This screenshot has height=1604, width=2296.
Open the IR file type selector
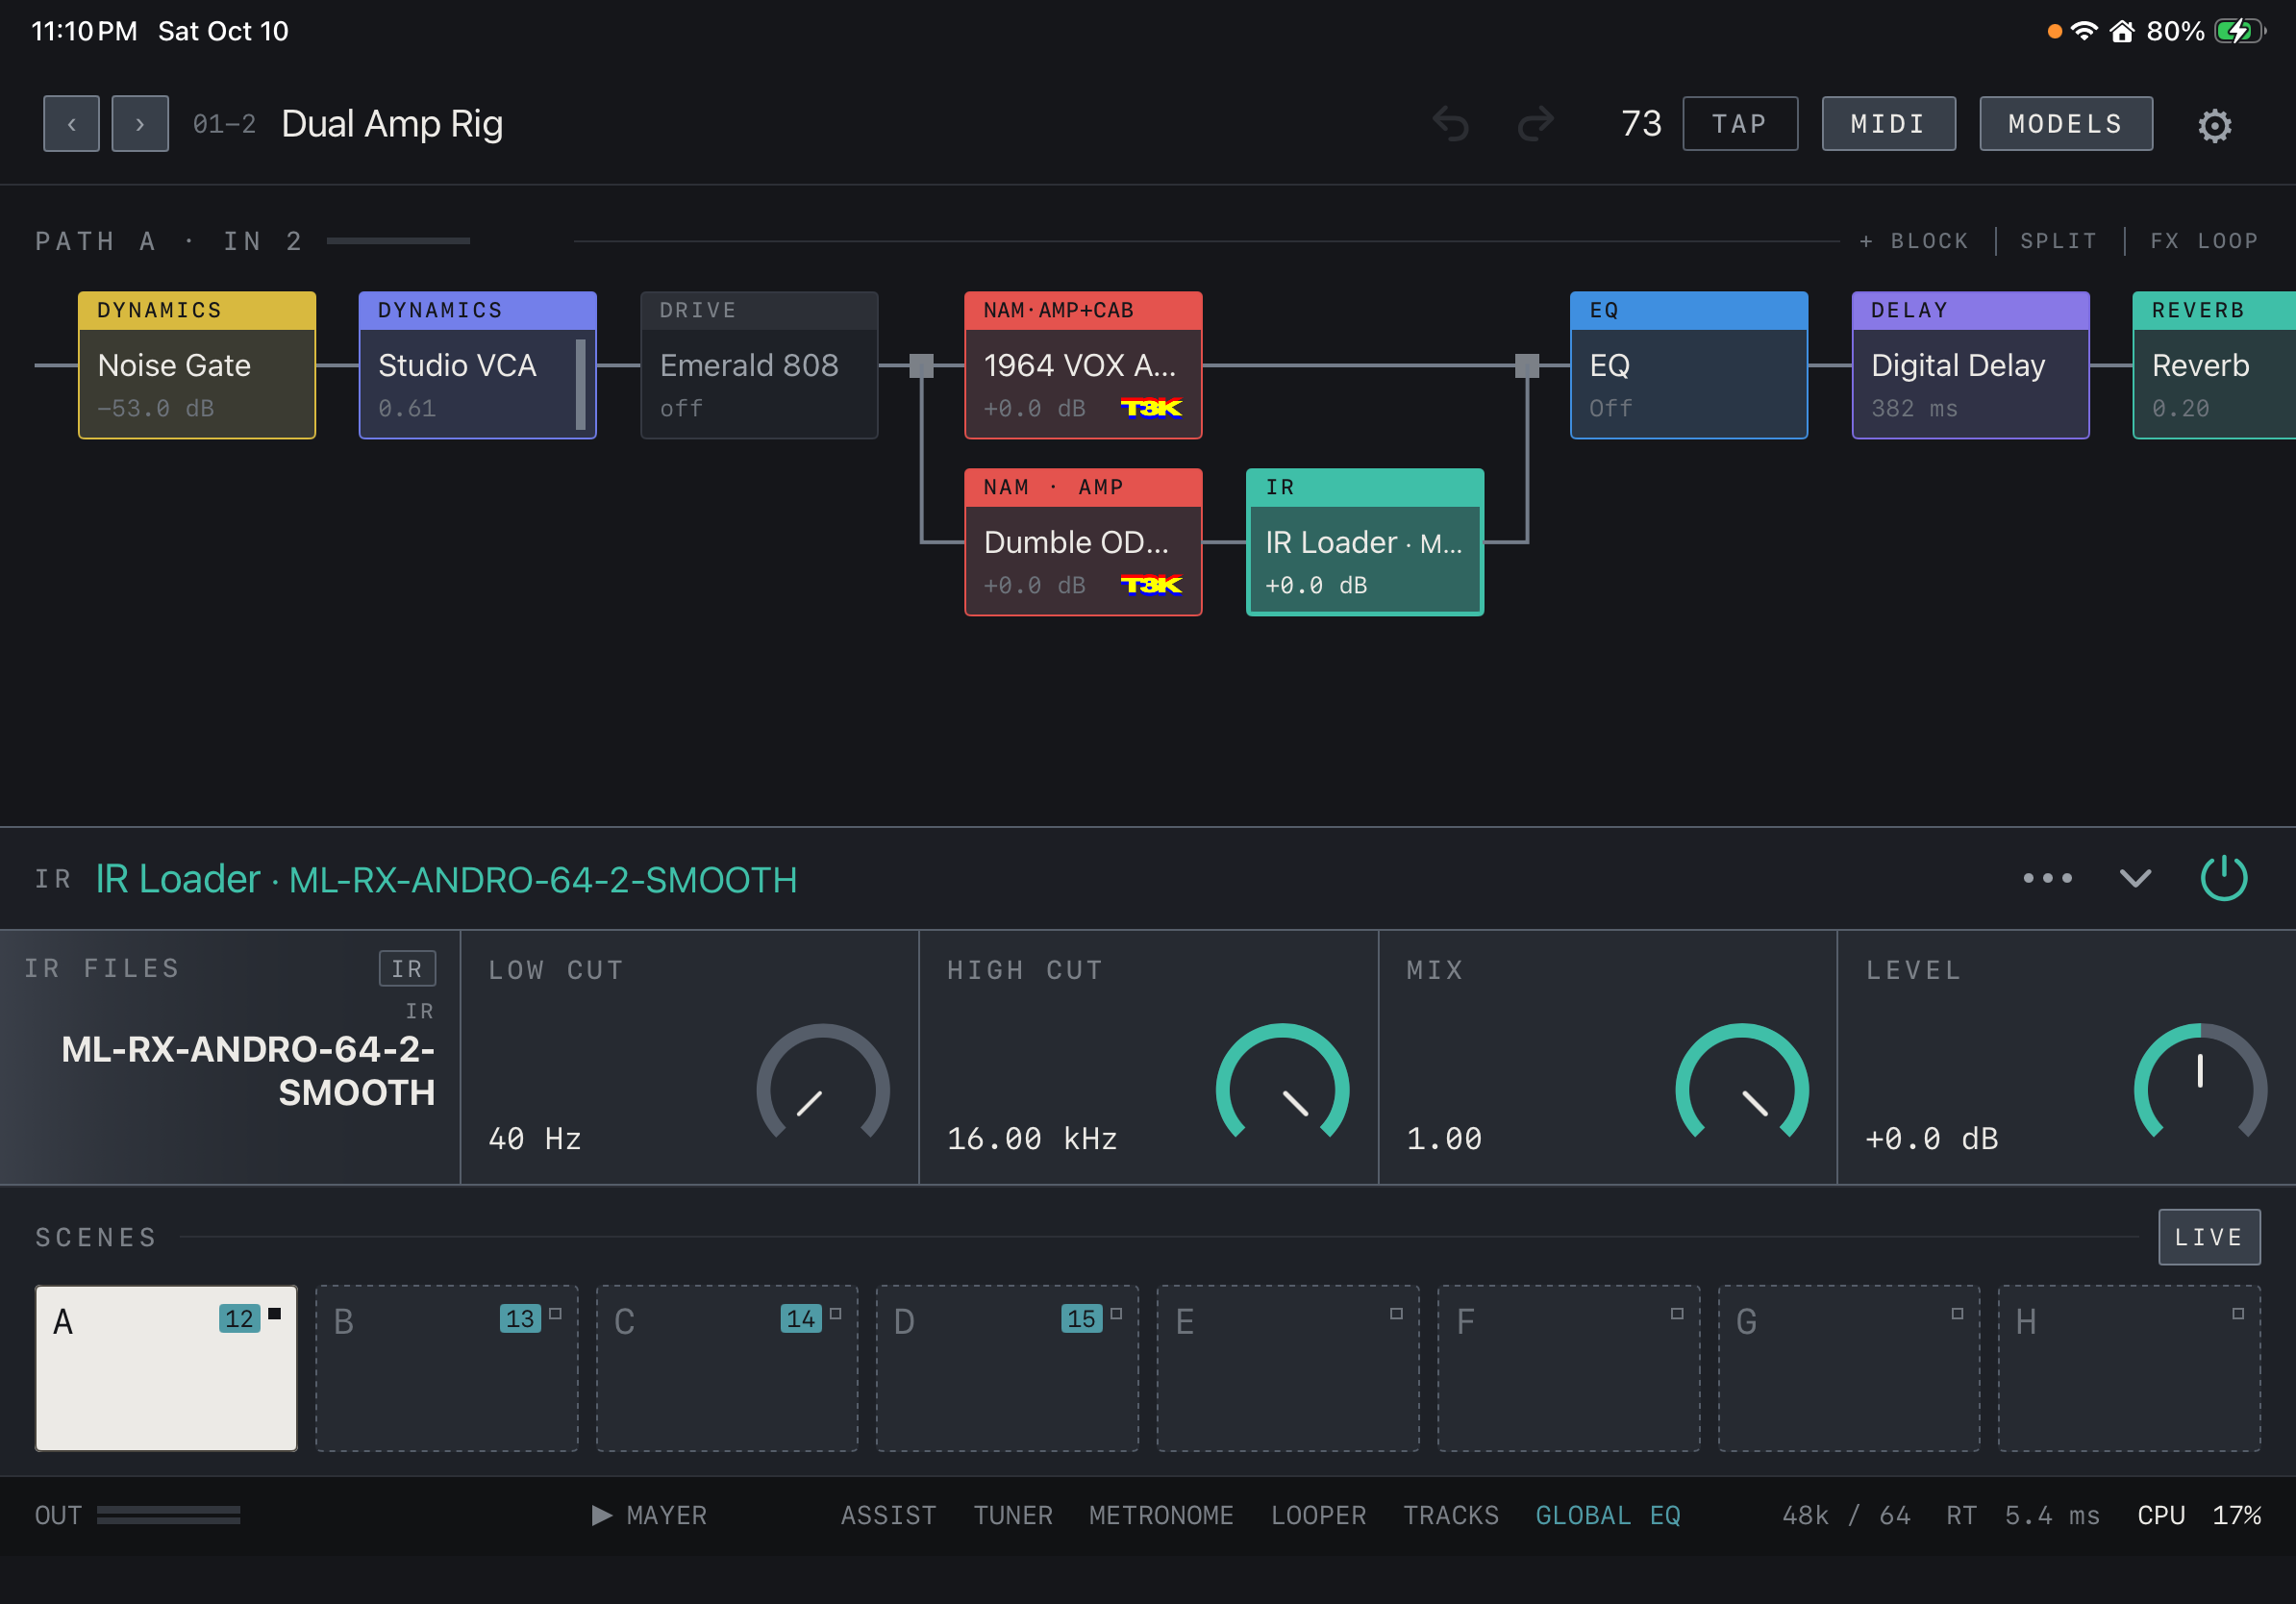pyautogui.click(x=407, y=968)
